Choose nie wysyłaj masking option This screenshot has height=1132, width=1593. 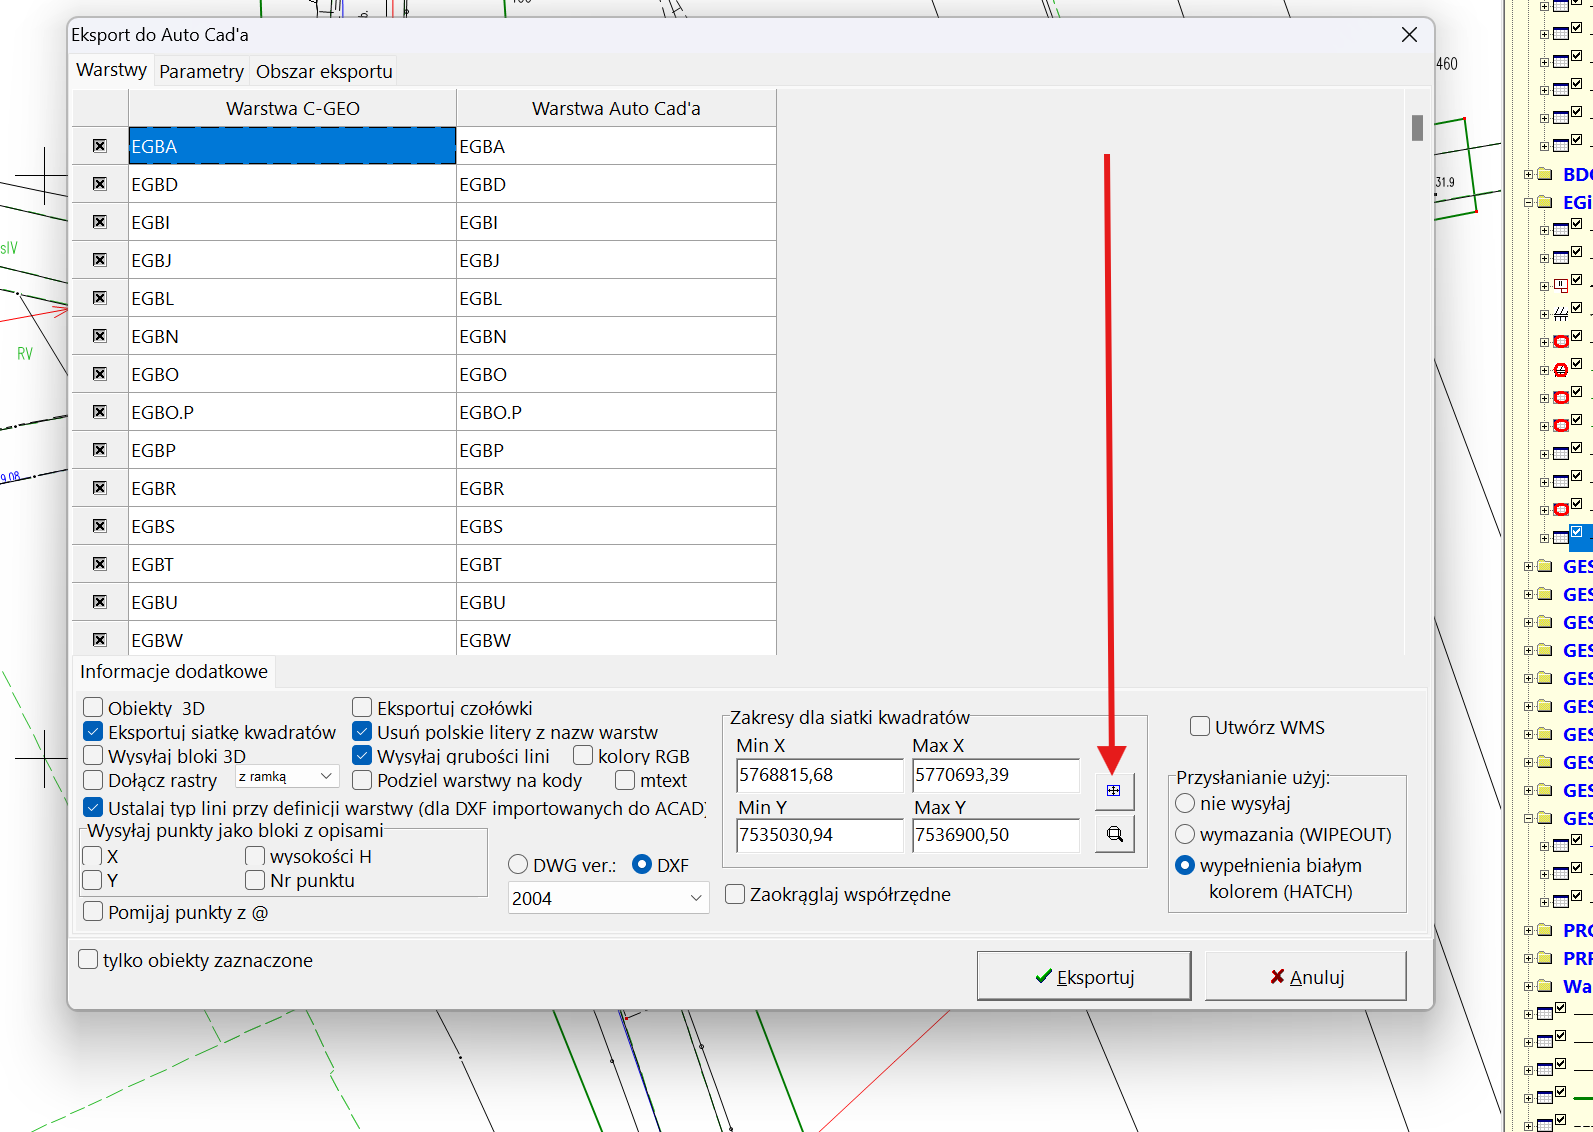pos(1185,803)
